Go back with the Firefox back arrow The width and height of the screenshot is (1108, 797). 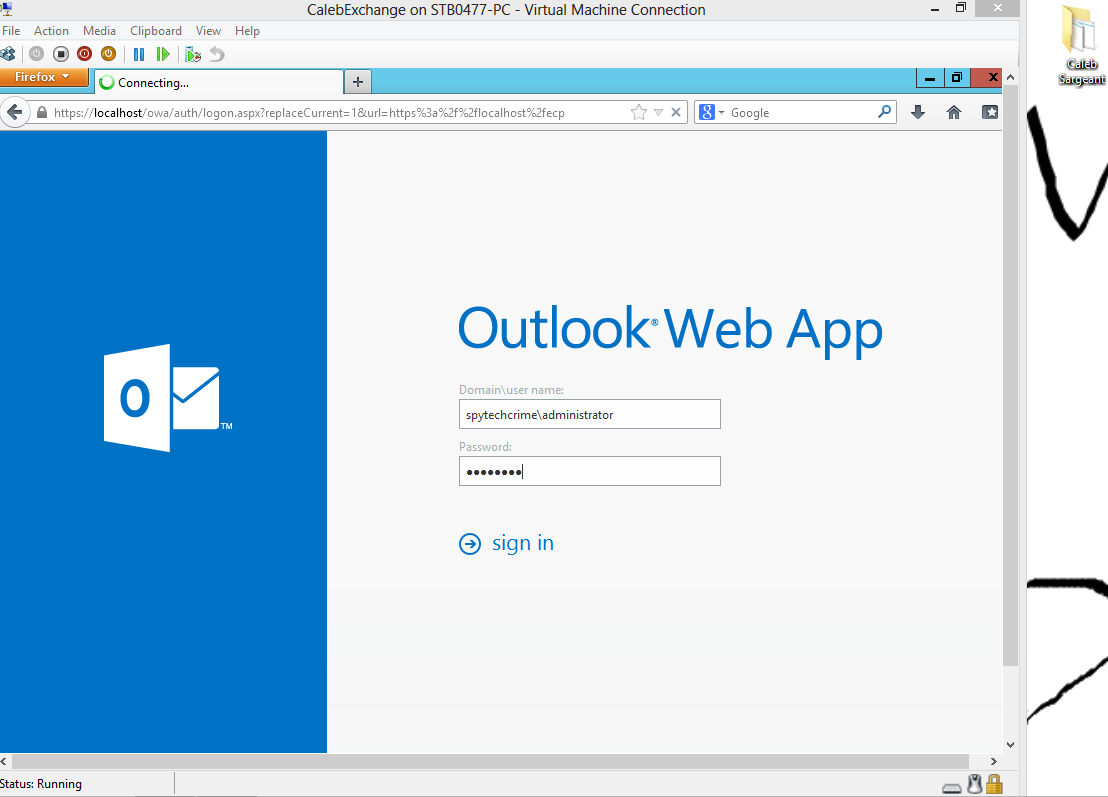click(15, 112)
